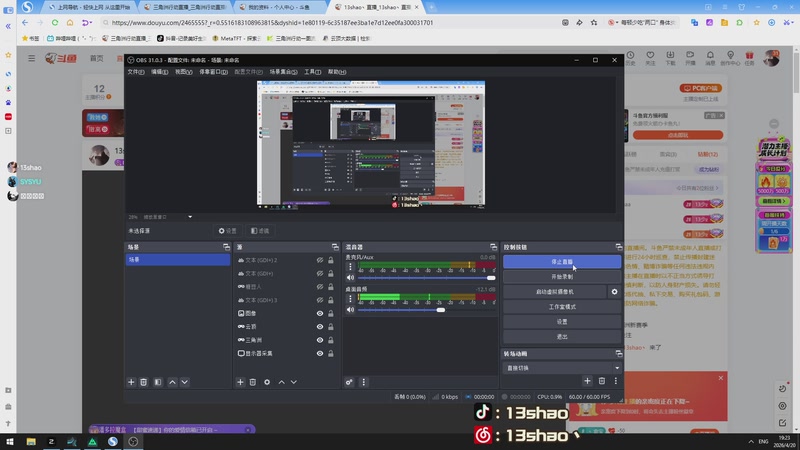Open preview zoom percentage dropdown arrow

pyautogui.click(x=190, y=217)
